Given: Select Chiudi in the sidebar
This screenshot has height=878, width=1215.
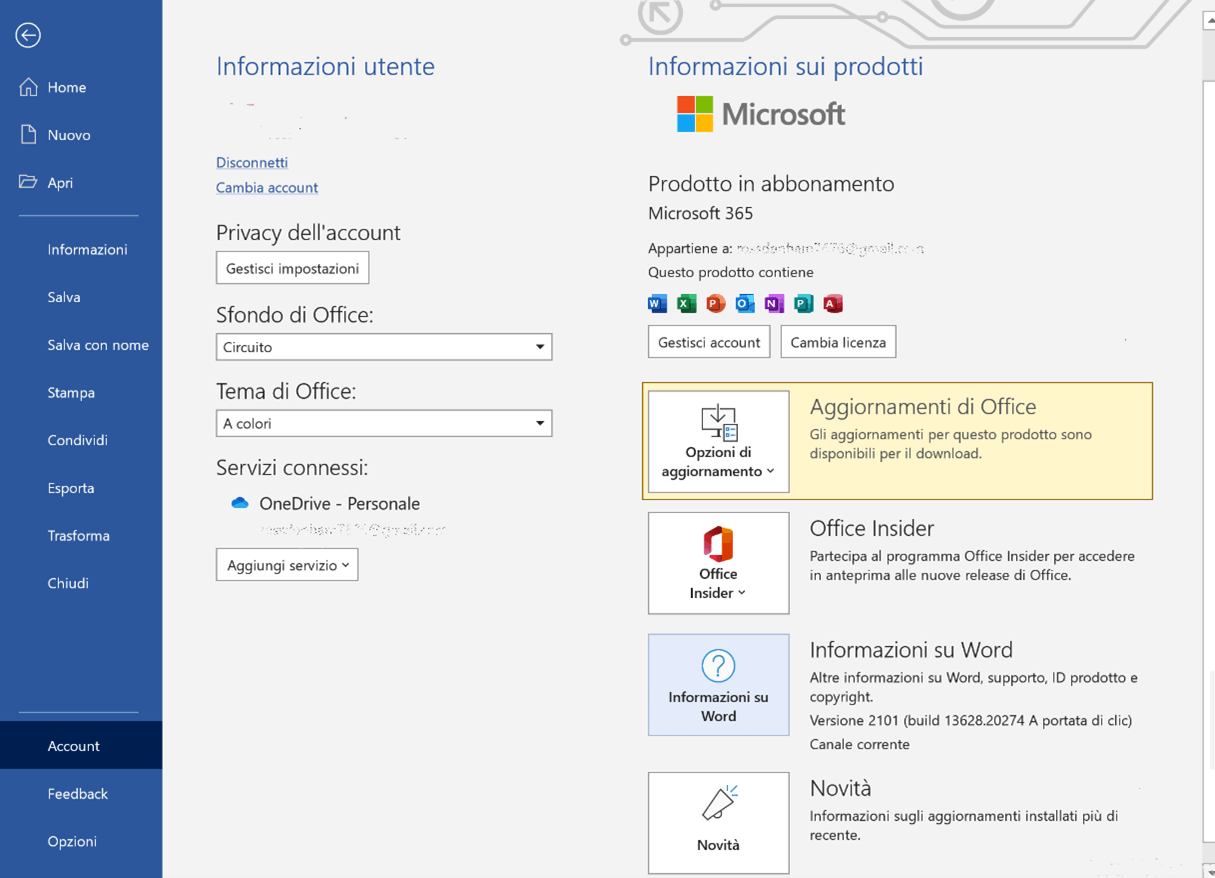Looking at the screenshot, I should [x=81, y=583].
